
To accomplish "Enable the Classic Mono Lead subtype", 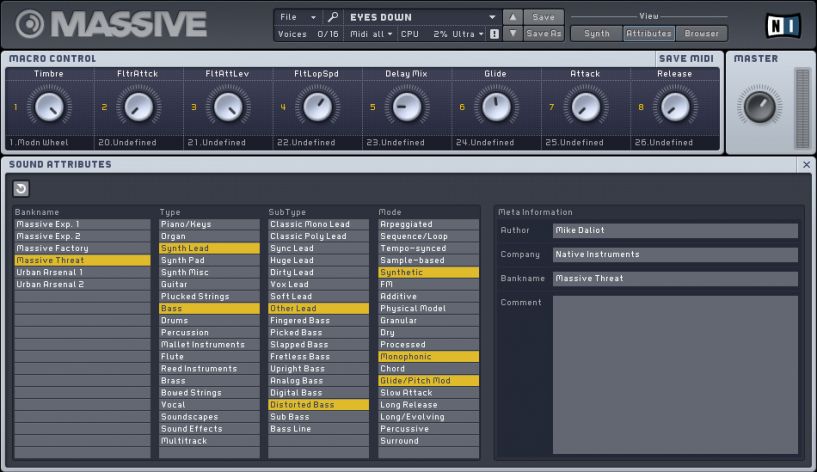I will click(319, 225).
